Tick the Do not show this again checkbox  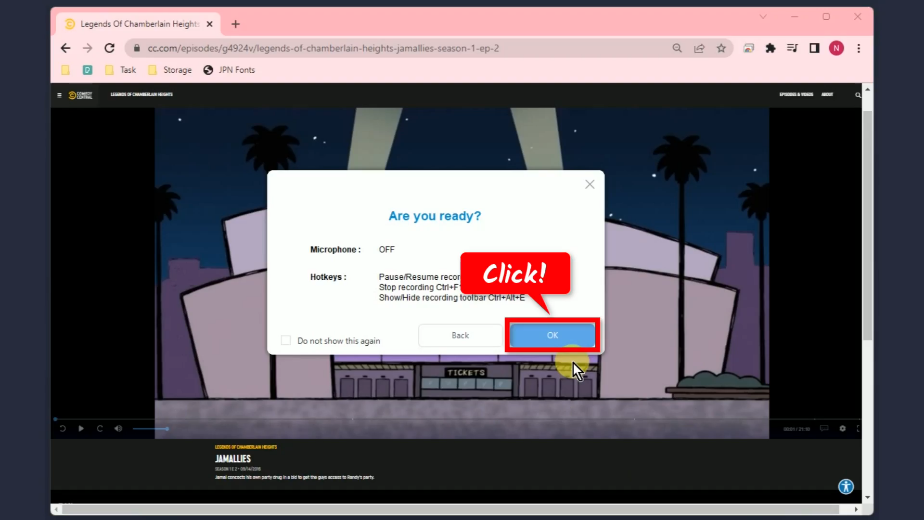(286, 340)
